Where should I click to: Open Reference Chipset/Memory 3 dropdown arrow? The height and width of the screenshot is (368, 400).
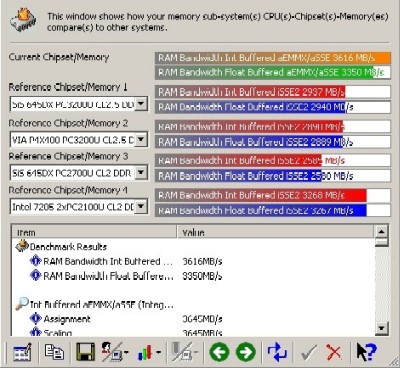coord(141,172)
